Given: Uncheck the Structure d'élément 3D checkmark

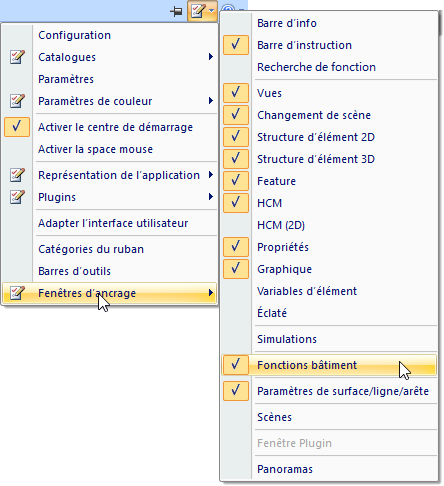Looking at the screenshot, I should pos(236,159).
